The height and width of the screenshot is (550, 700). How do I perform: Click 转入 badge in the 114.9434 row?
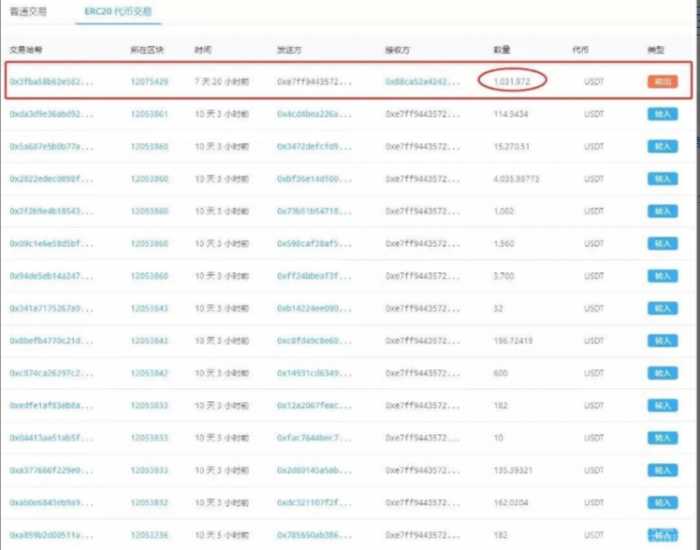[x=661, y=114]
